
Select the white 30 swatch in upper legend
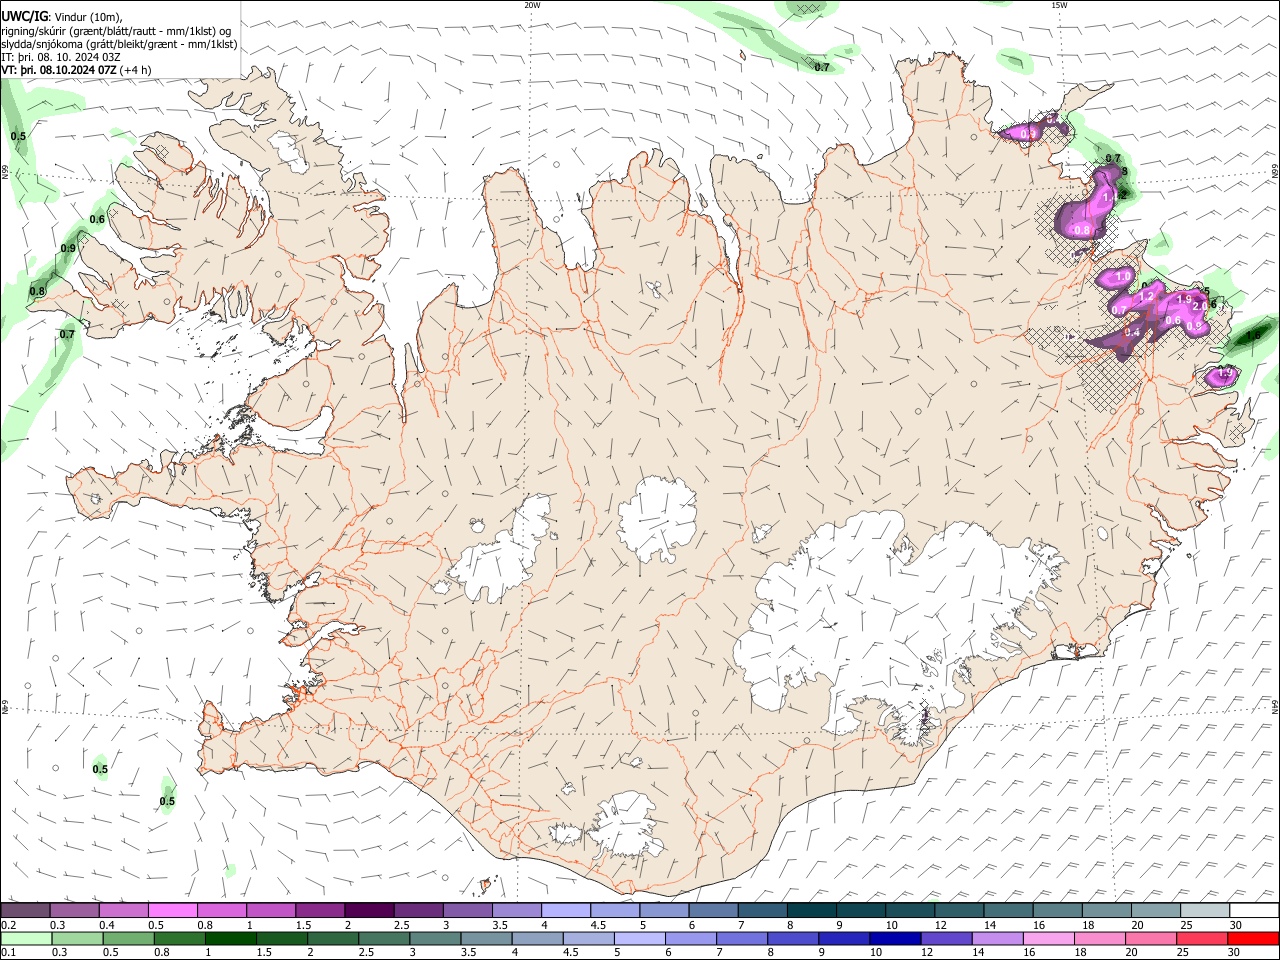(x=1254, y=910)
